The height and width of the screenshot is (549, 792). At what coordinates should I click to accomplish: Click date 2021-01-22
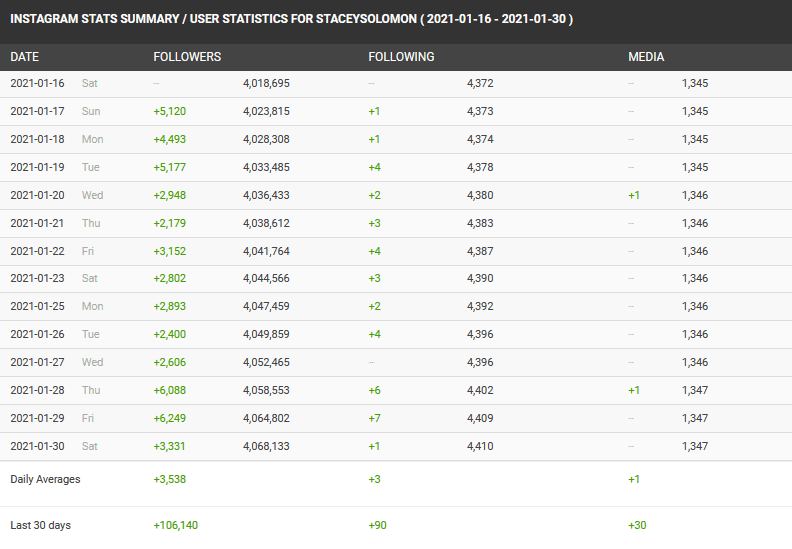click(37, 251)
